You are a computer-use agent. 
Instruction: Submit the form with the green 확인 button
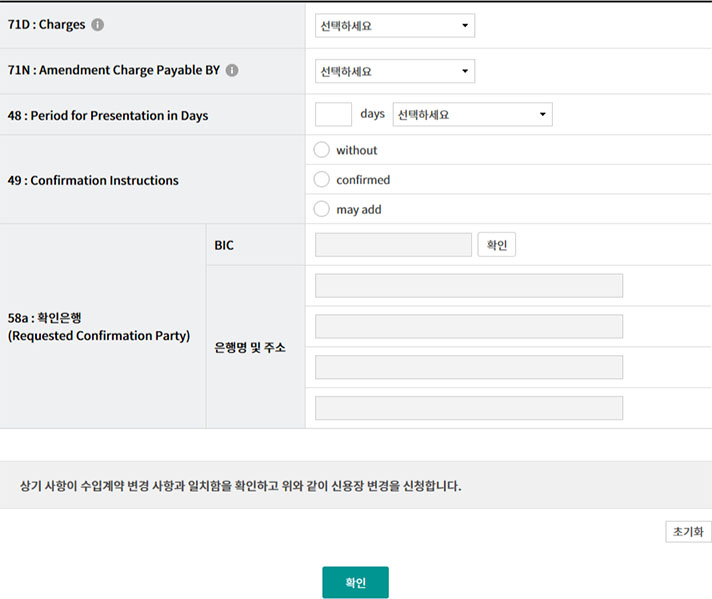[355, 582]
